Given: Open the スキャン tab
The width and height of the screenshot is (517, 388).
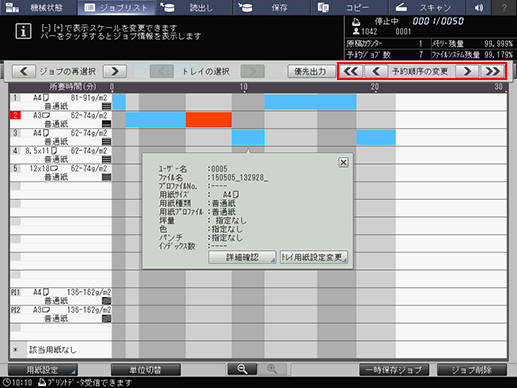Looking at the screenshot, I should point(426,7).
